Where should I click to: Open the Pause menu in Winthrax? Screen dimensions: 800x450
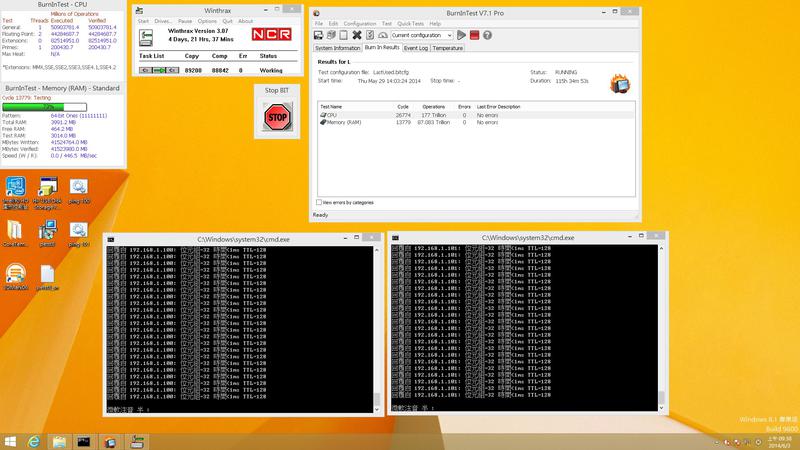coord(185,21)
